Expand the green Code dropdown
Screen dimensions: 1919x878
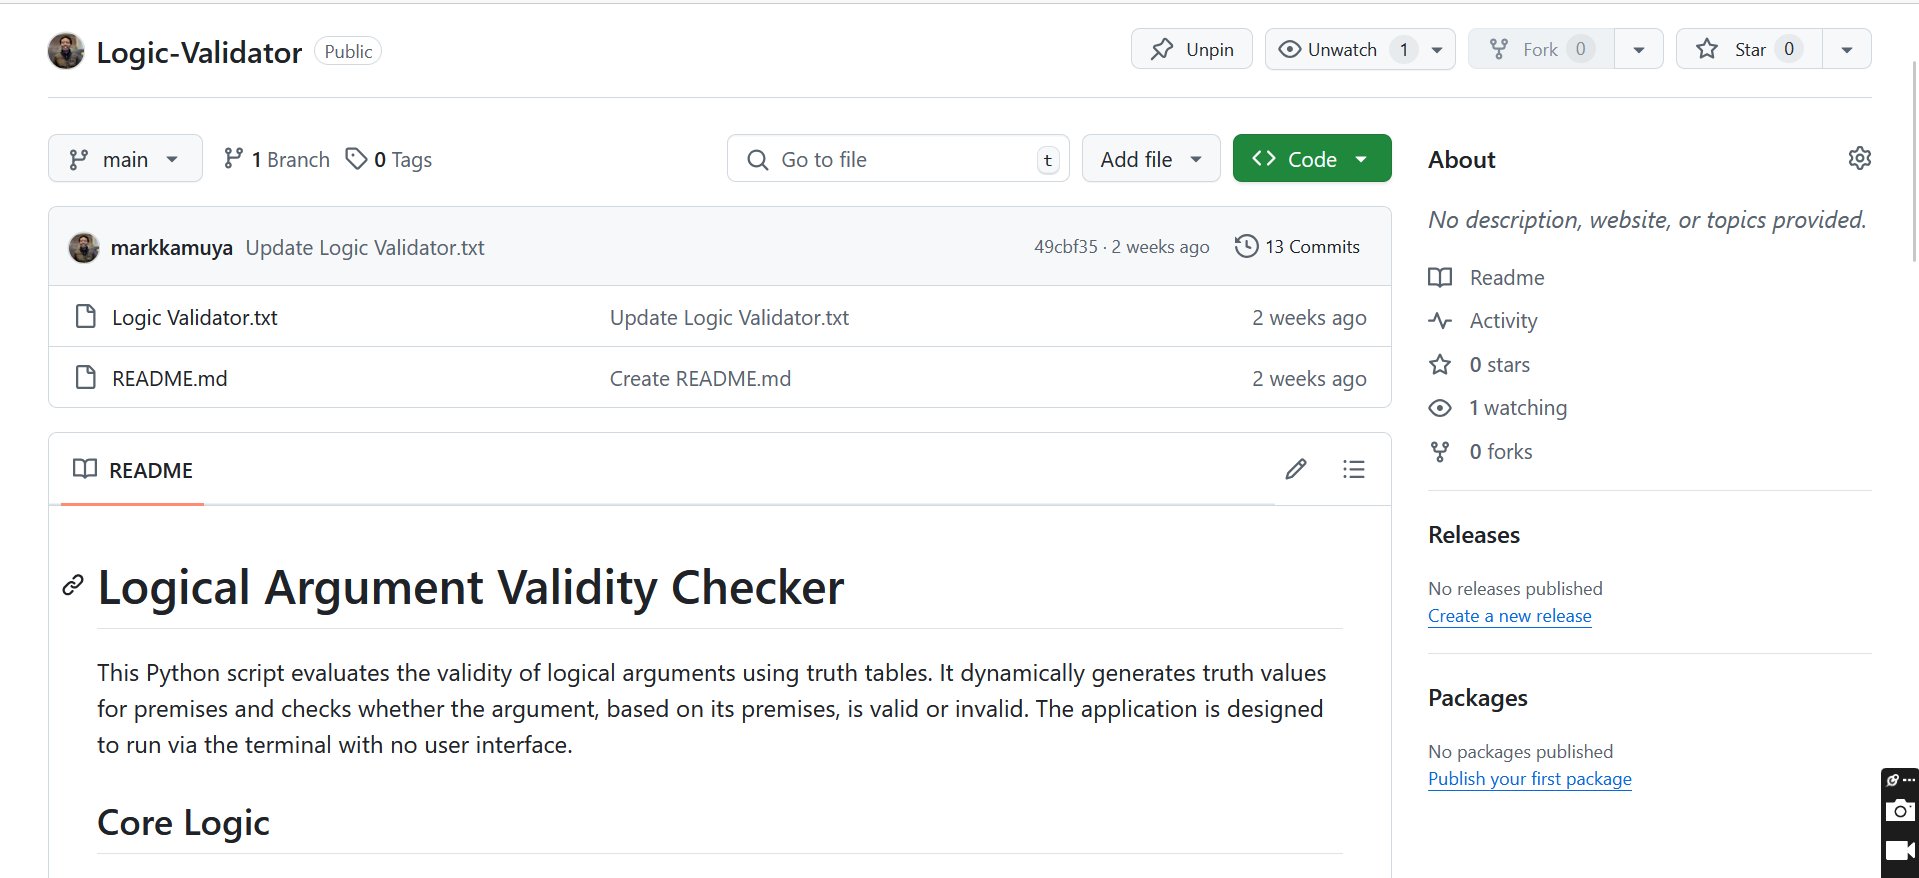(1311, 159)
